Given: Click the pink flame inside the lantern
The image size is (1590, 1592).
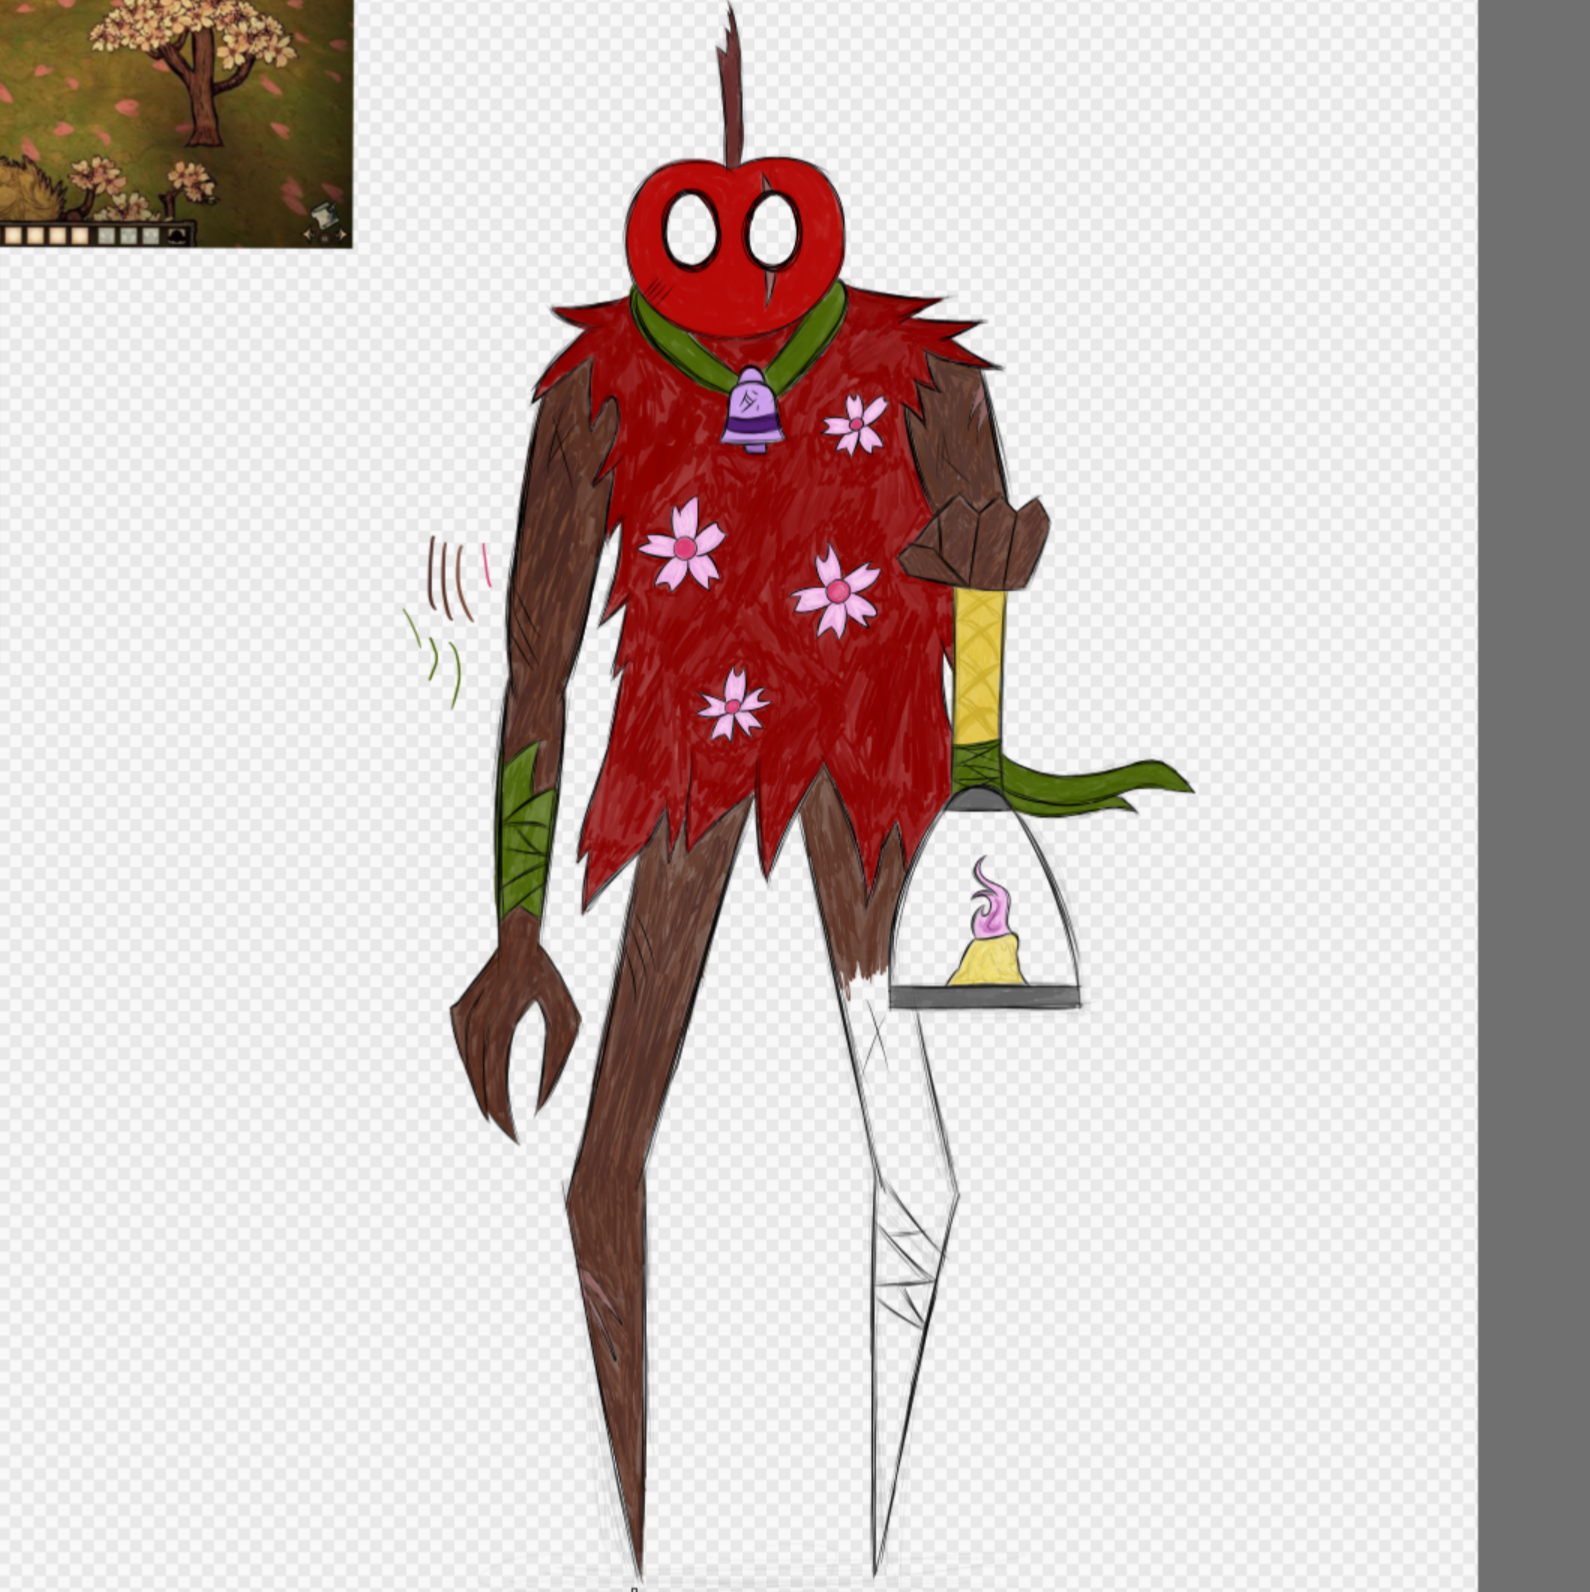Looking at the screenshot, I should (x=989, y=895).
